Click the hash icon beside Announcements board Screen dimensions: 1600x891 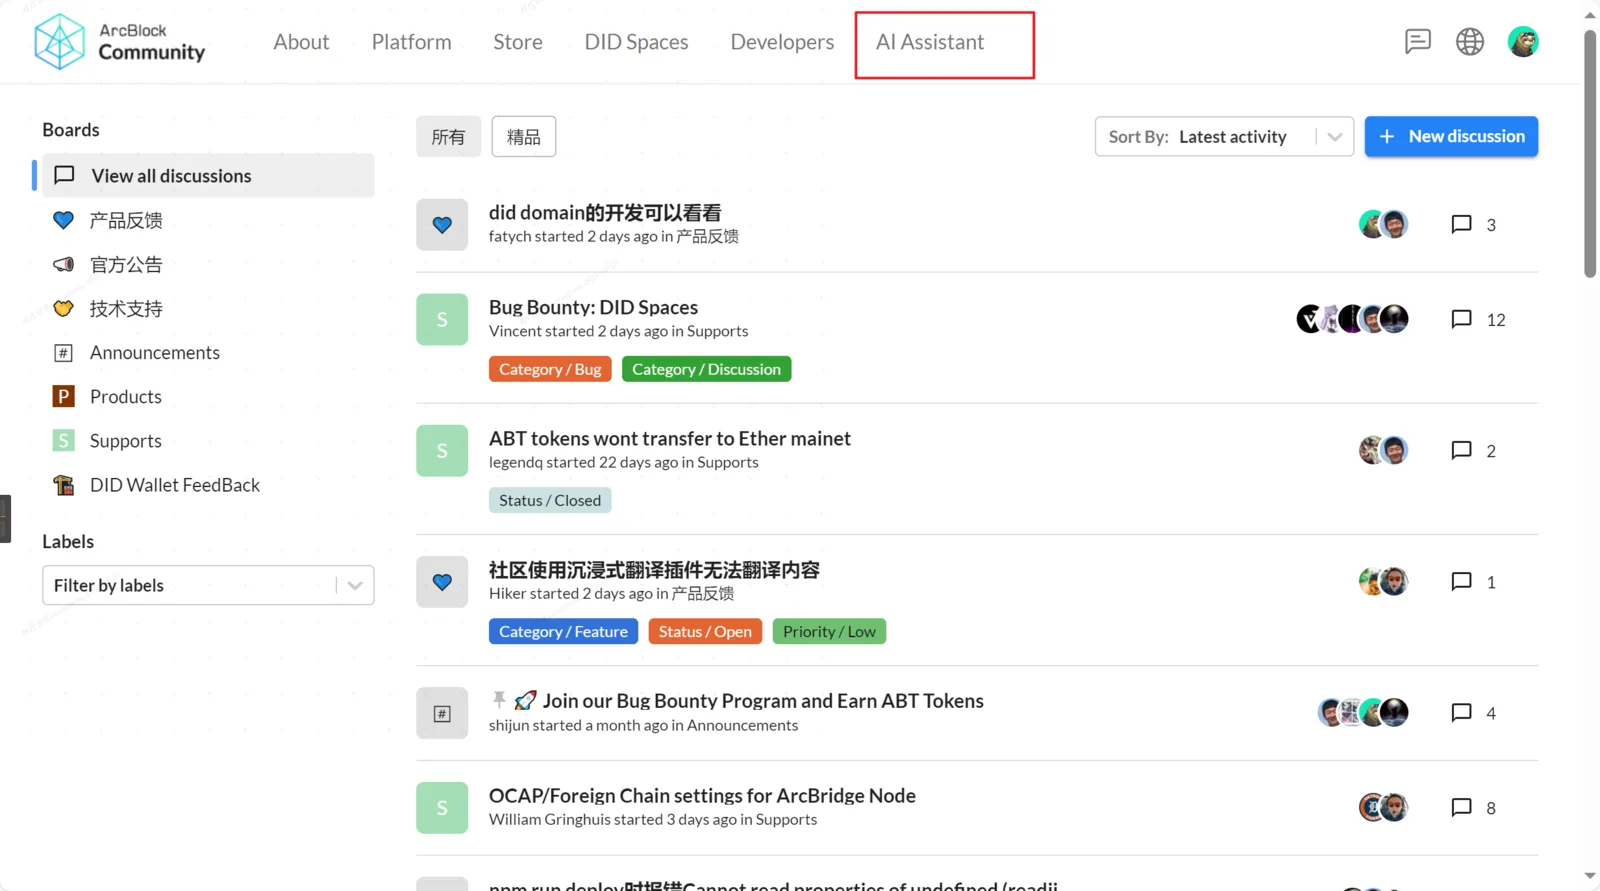pos(63,353)
